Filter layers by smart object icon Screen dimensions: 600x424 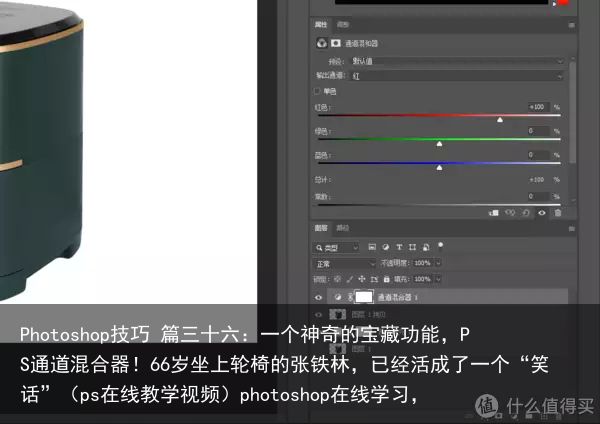426,247
